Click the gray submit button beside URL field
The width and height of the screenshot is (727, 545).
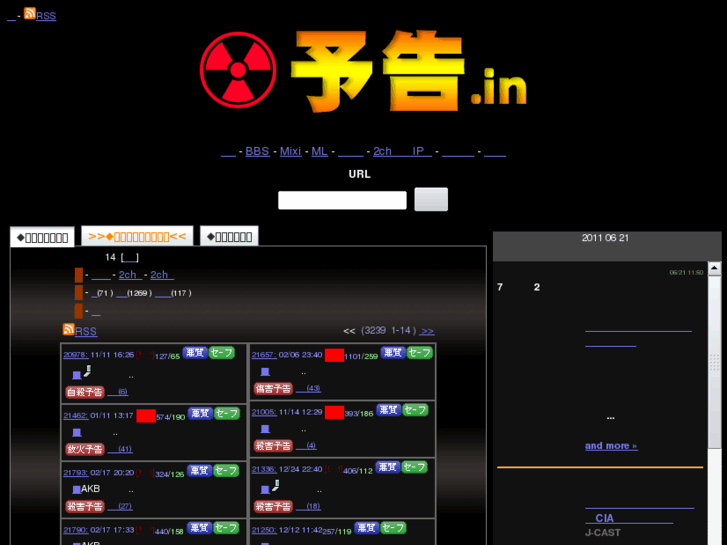(x=431, y=199)
